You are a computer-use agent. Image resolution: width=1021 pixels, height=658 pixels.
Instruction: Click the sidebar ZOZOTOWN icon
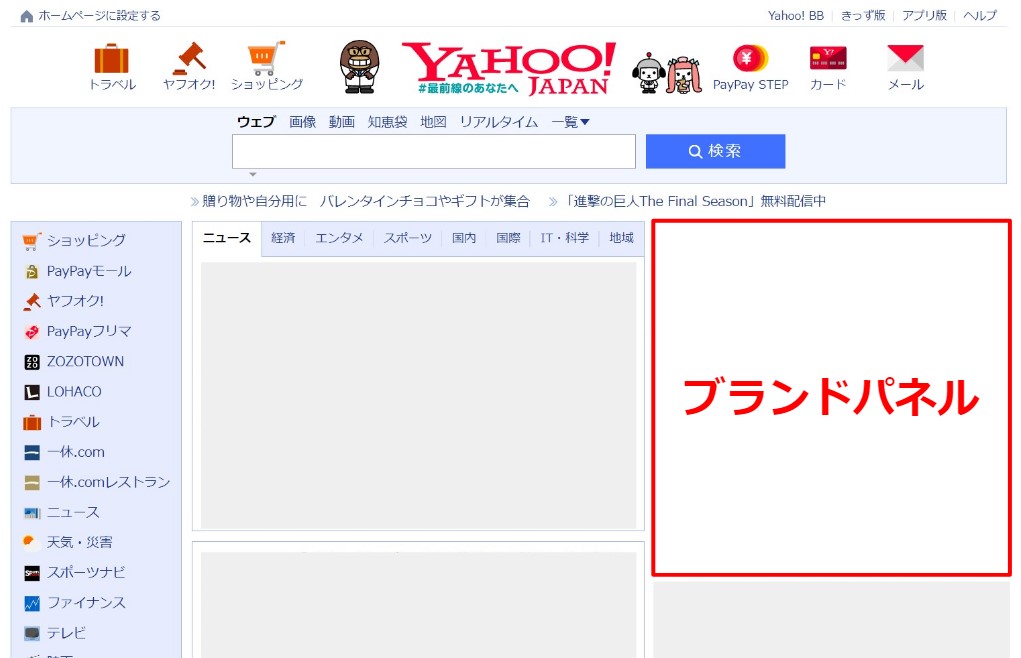(x=32, y=362)
